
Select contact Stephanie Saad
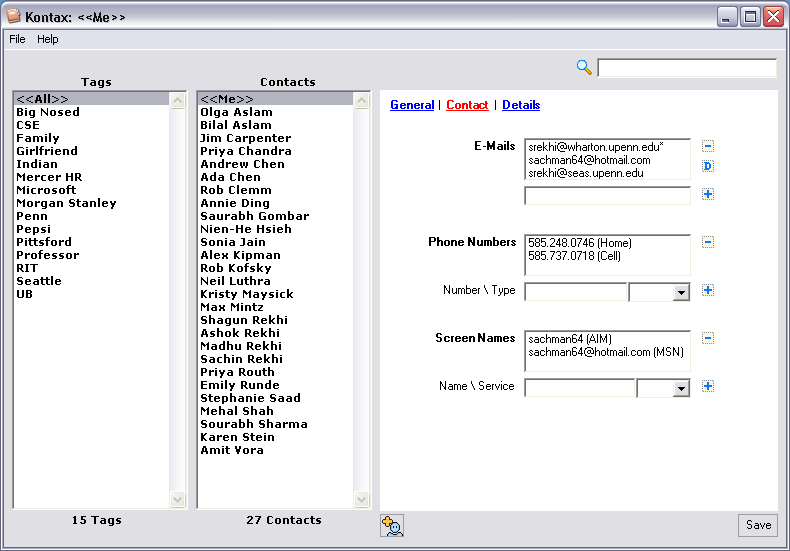276,398
